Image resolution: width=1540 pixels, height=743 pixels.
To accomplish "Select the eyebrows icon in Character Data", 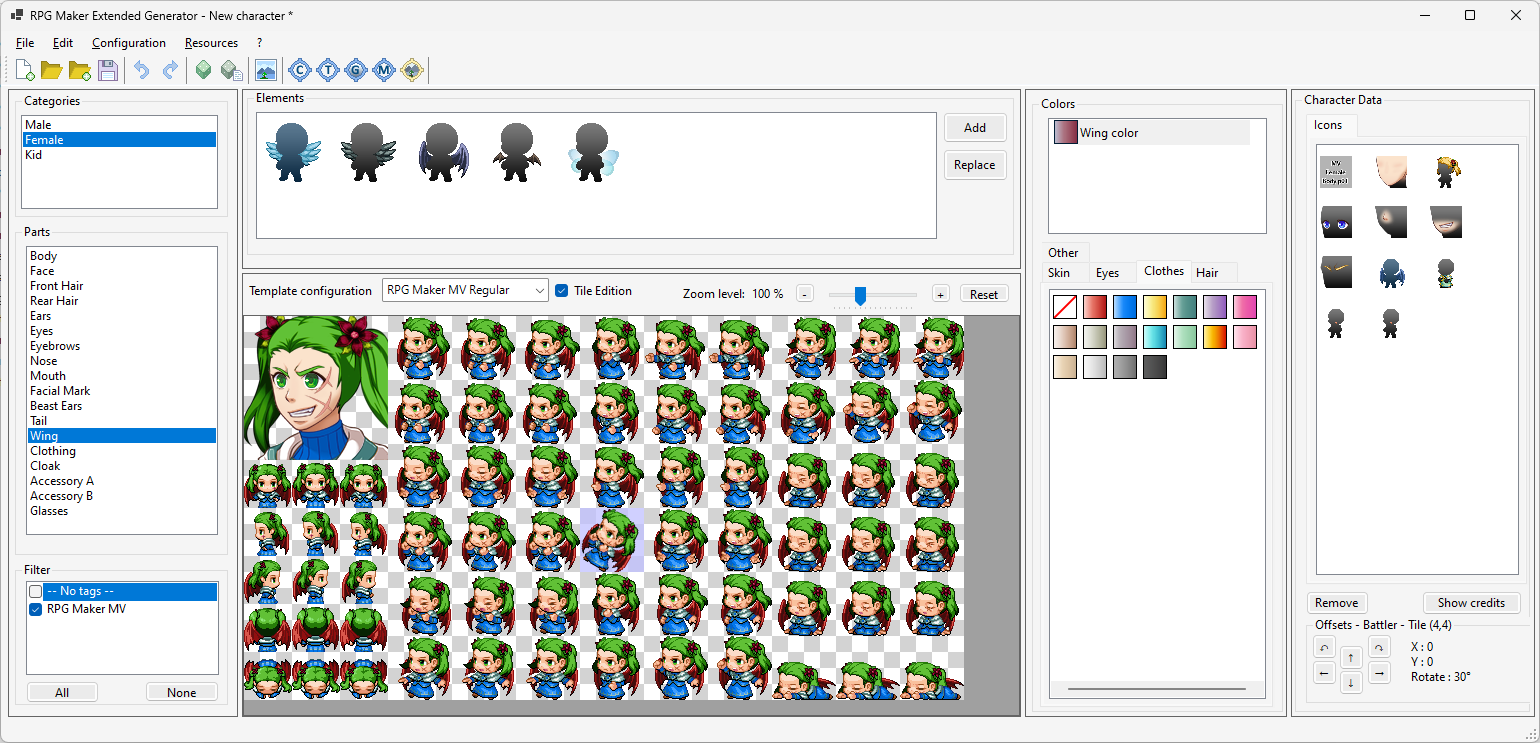I will pos(1336,272).
